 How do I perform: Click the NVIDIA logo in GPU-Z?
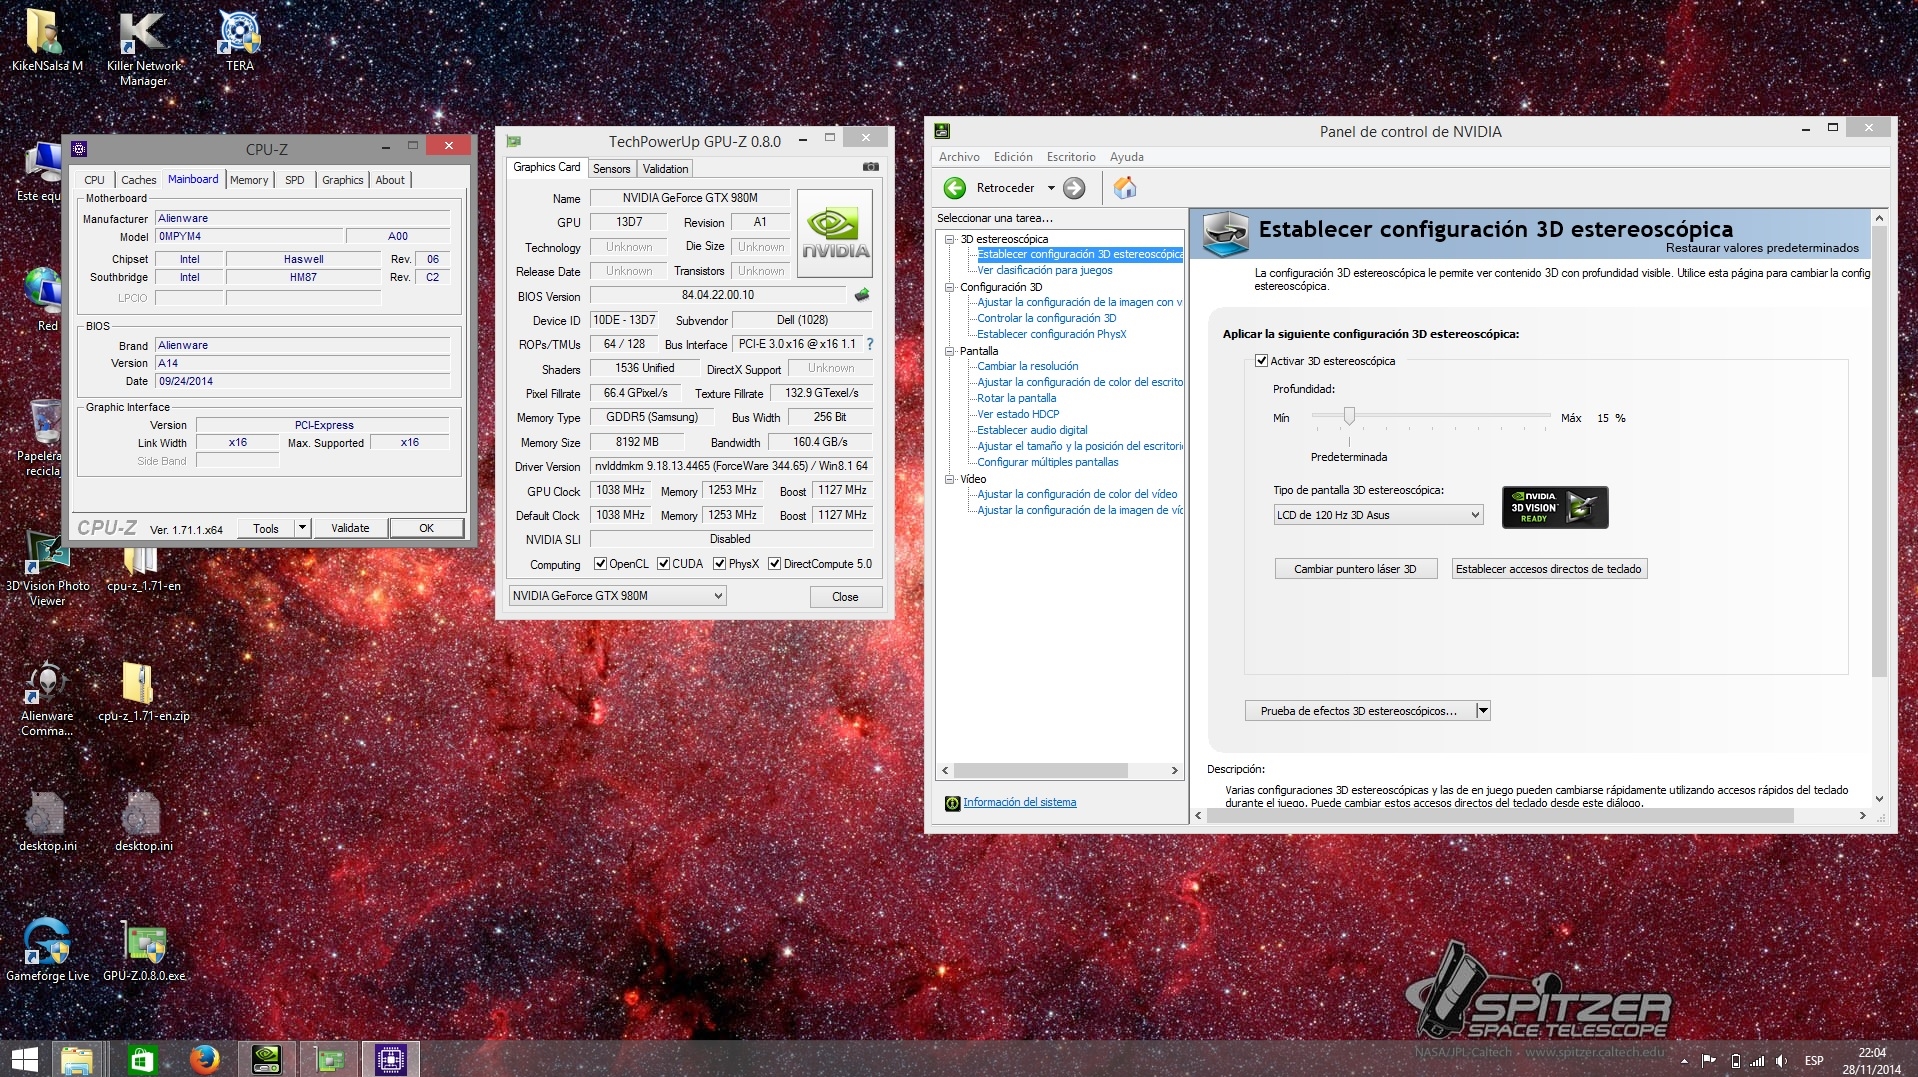coord(835,234)
